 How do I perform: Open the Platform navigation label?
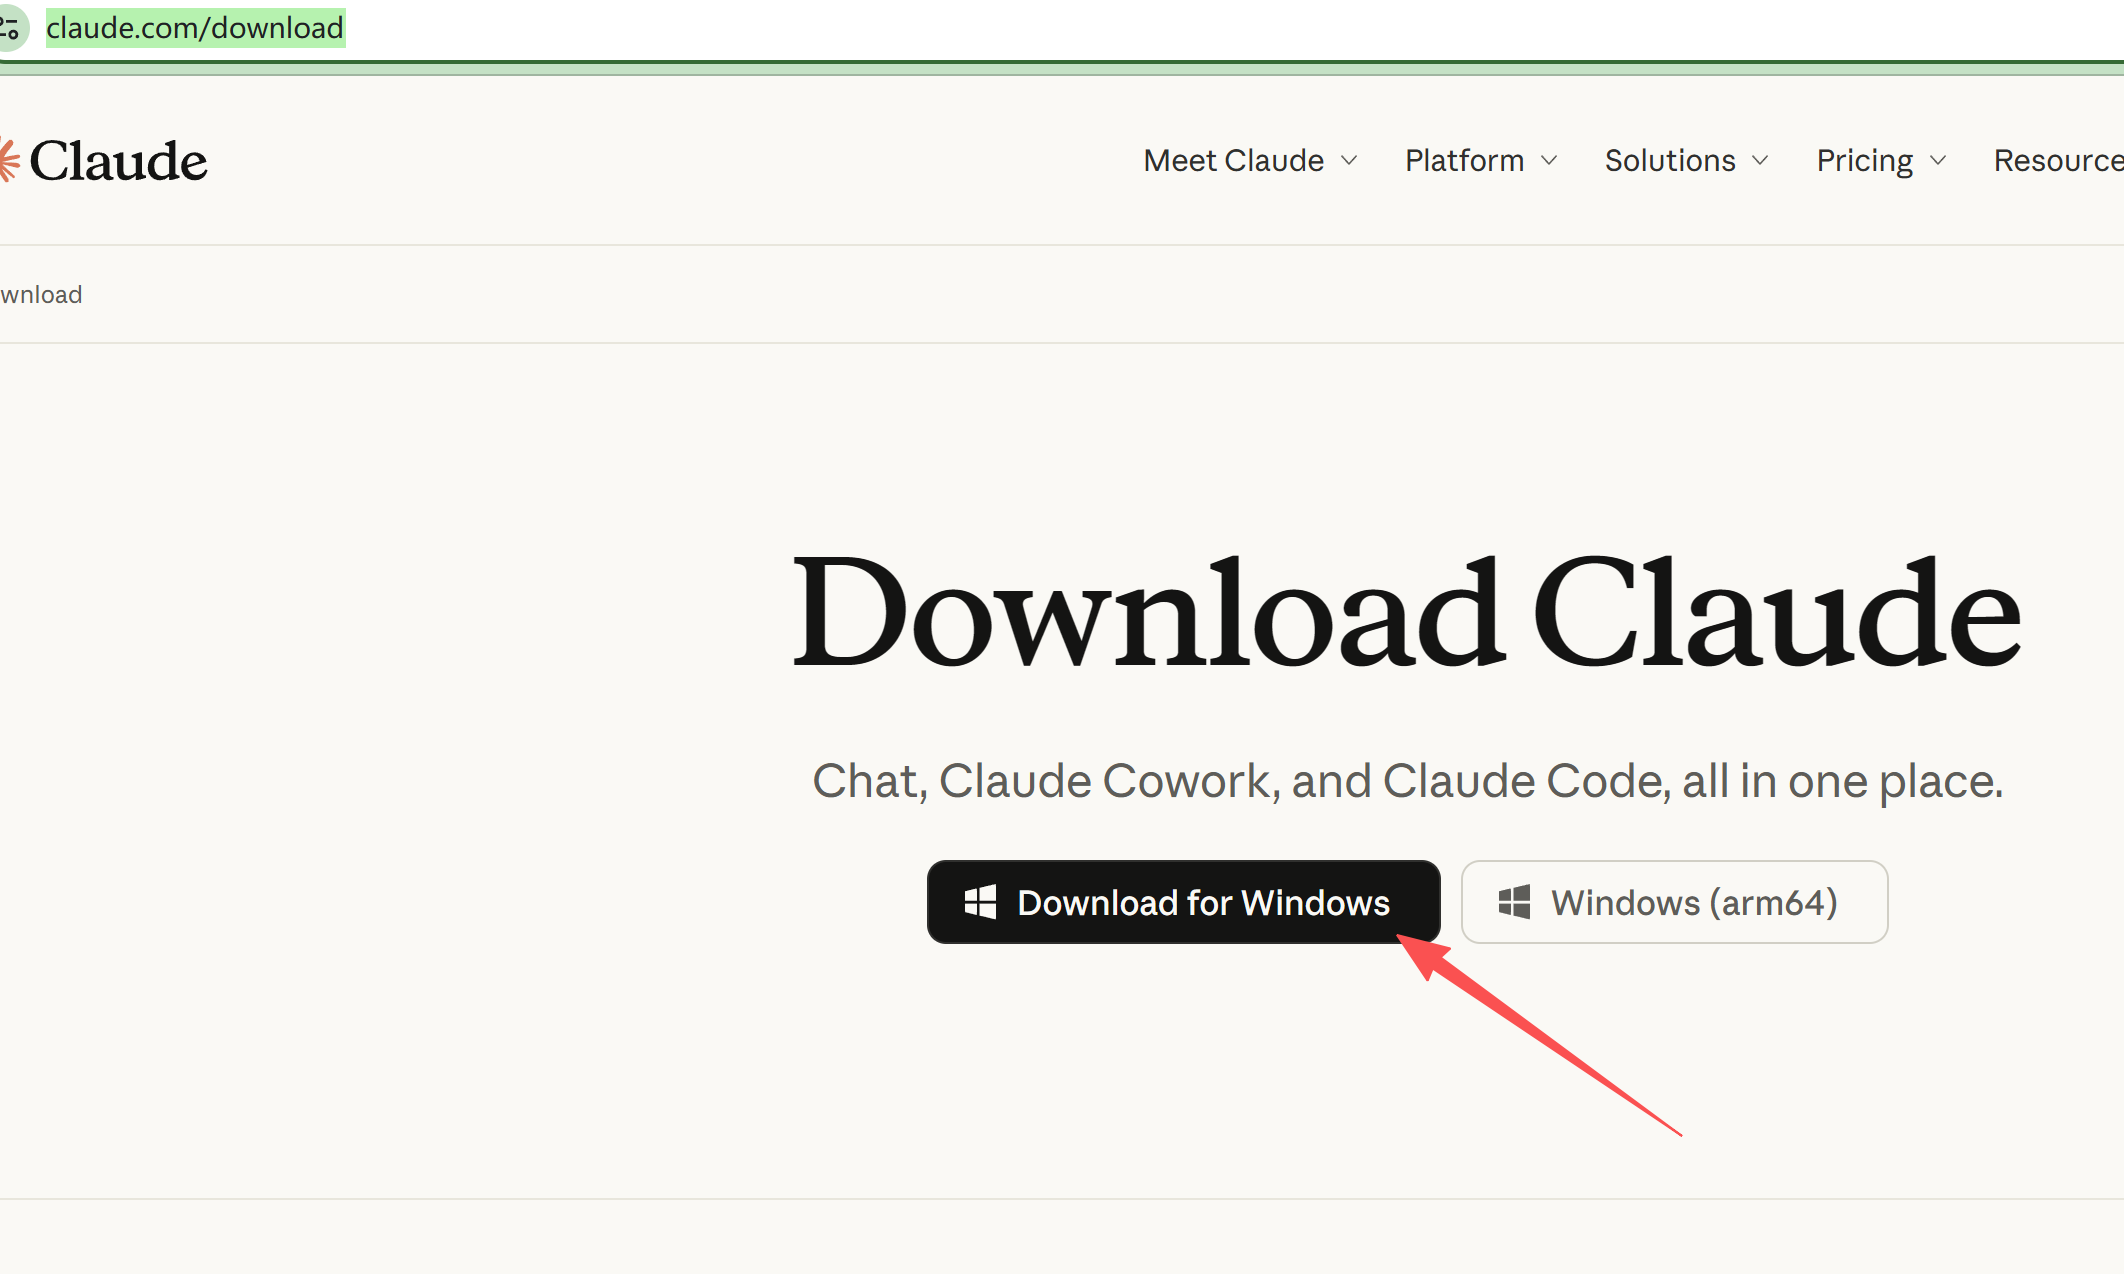click(x=1464, y=161)
